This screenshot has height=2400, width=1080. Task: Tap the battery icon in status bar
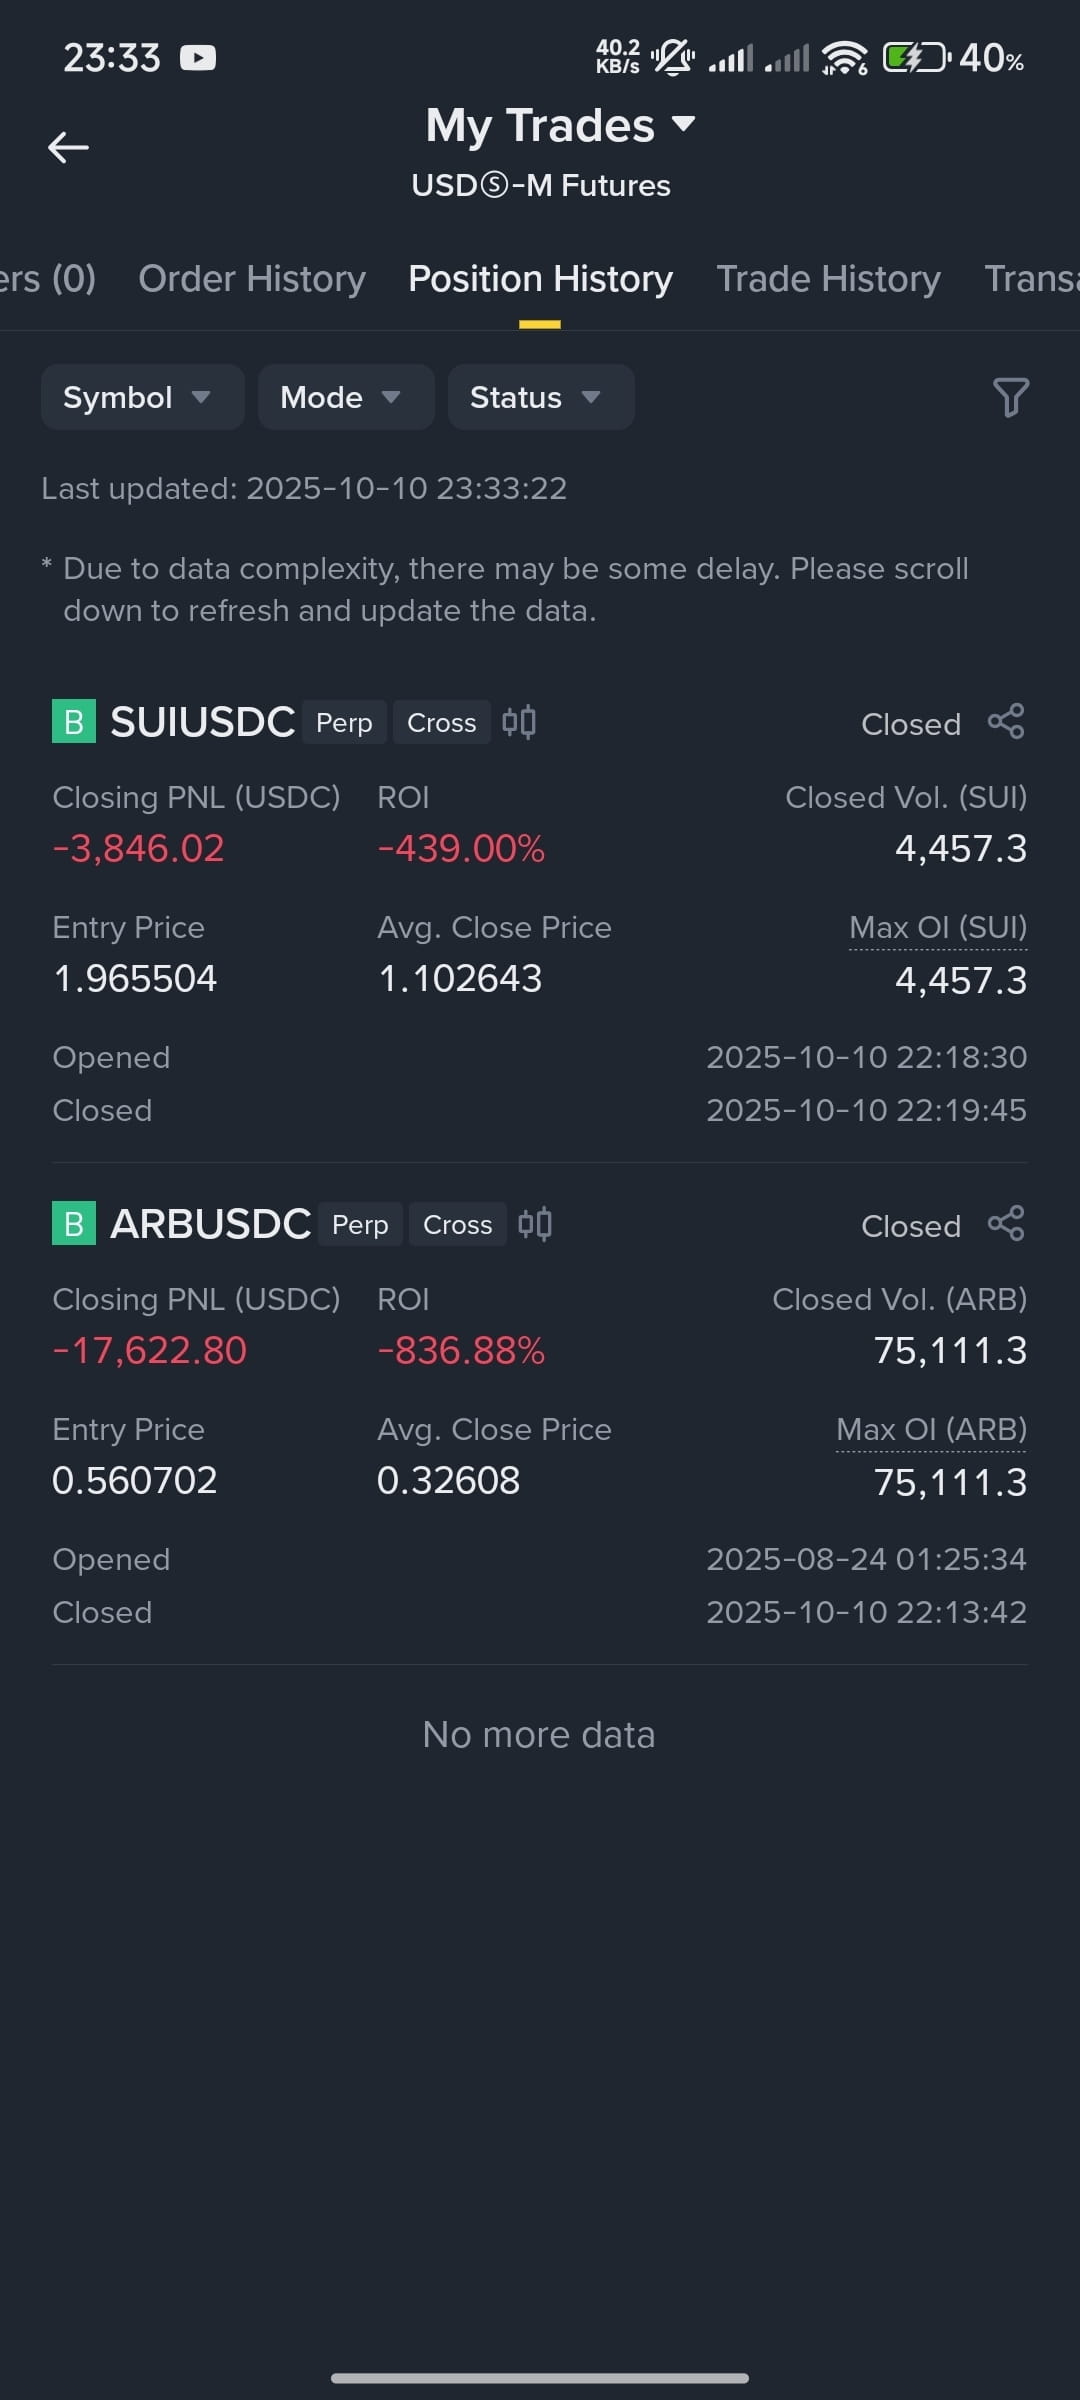click(917, 58)
